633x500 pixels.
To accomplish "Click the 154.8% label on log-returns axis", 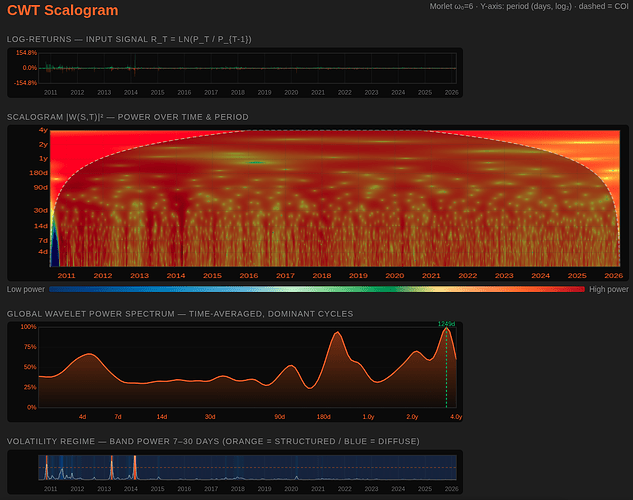I will [27, 53].
